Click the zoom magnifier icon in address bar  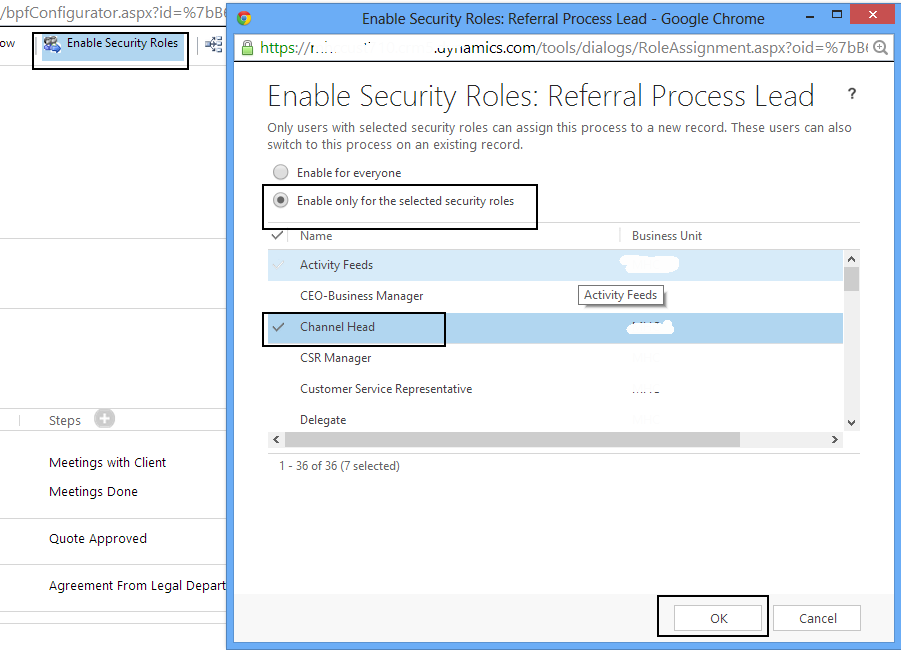pos(880,48)
